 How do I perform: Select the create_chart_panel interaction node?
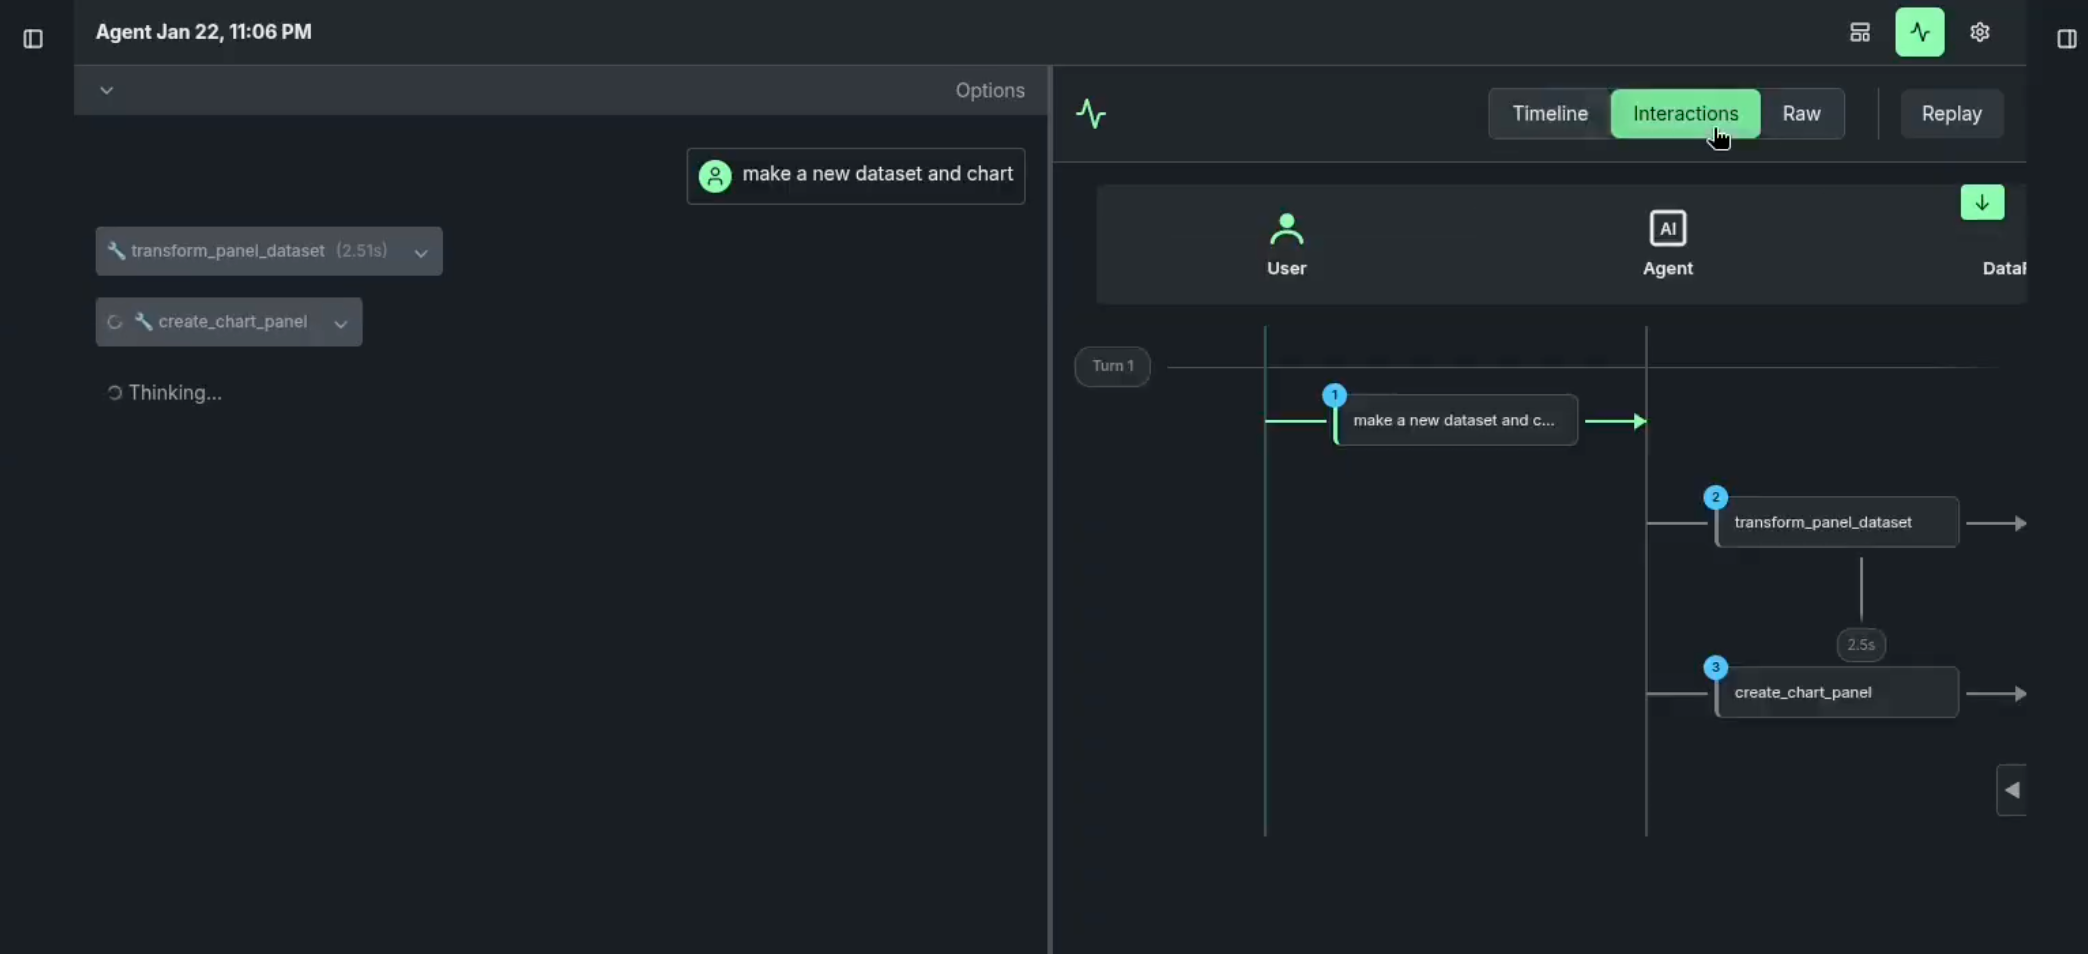click(1836, 692)
